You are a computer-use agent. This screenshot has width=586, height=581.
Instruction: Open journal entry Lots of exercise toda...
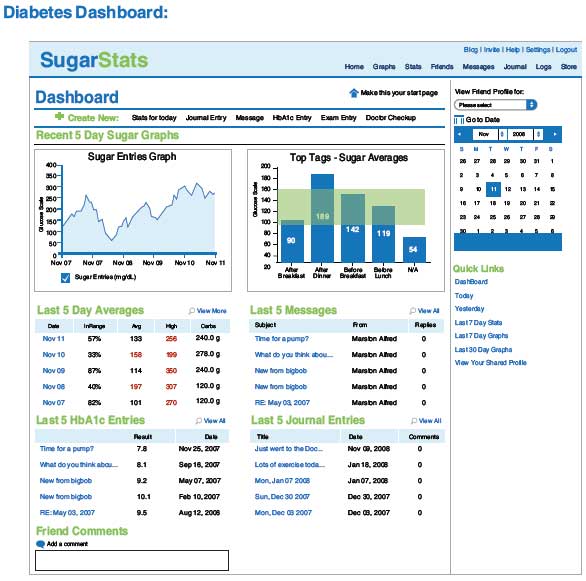pos(290,465)
